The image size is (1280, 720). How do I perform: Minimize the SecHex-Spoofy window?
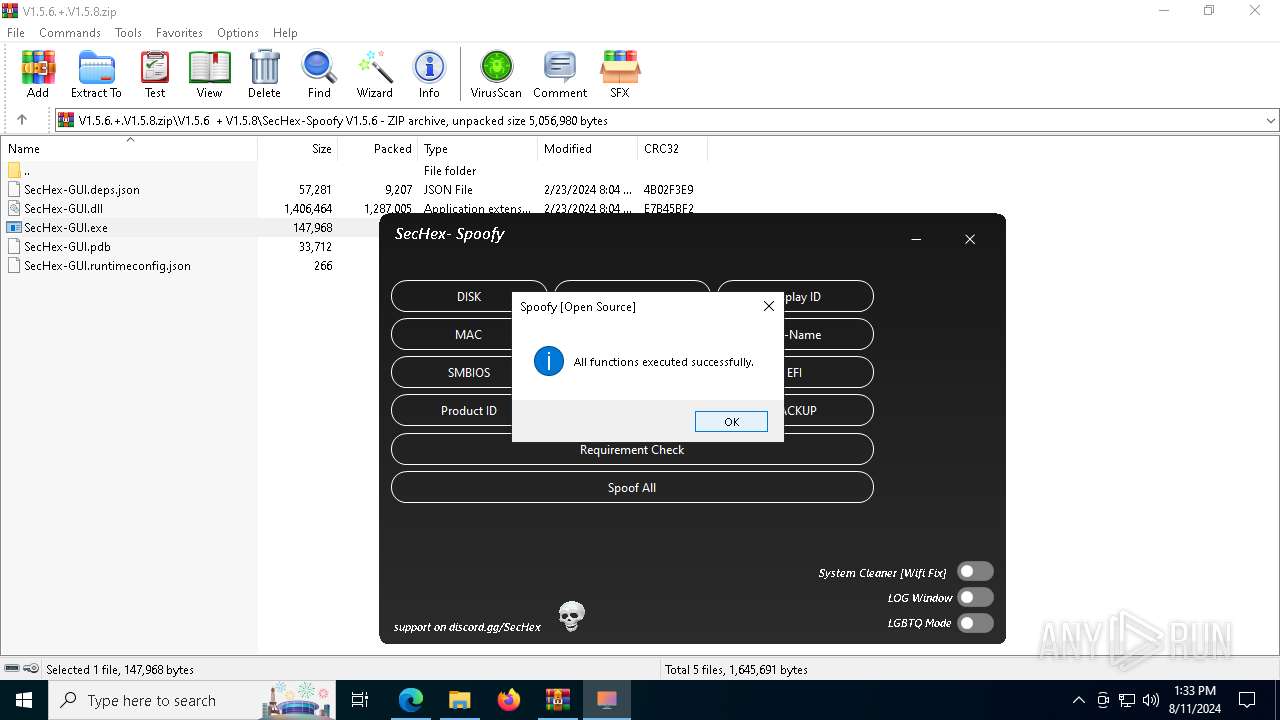click(x=917, y=239)
